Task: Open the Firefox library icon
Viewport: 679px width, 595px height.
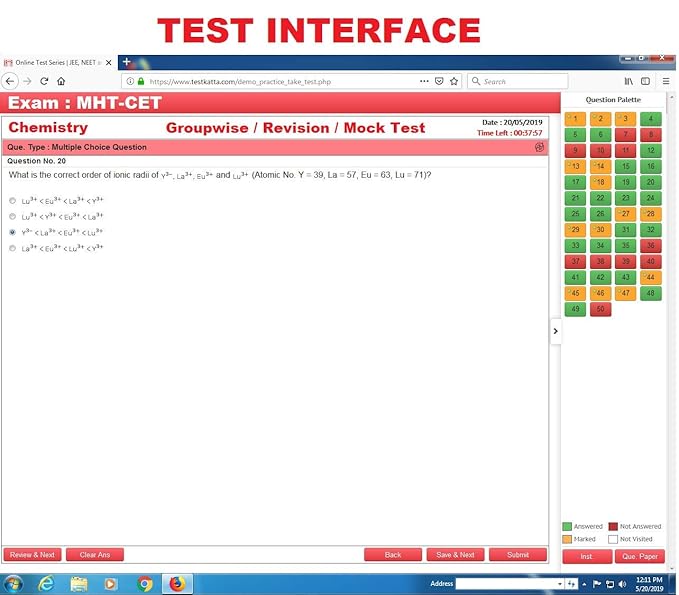Action: pyautogui.click(x=629, y=81)
